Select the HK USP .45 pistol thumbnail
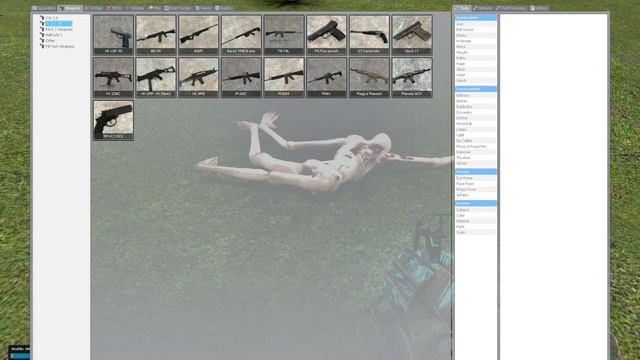This screenshot has height=360, width=640. (x=113, y=35)
